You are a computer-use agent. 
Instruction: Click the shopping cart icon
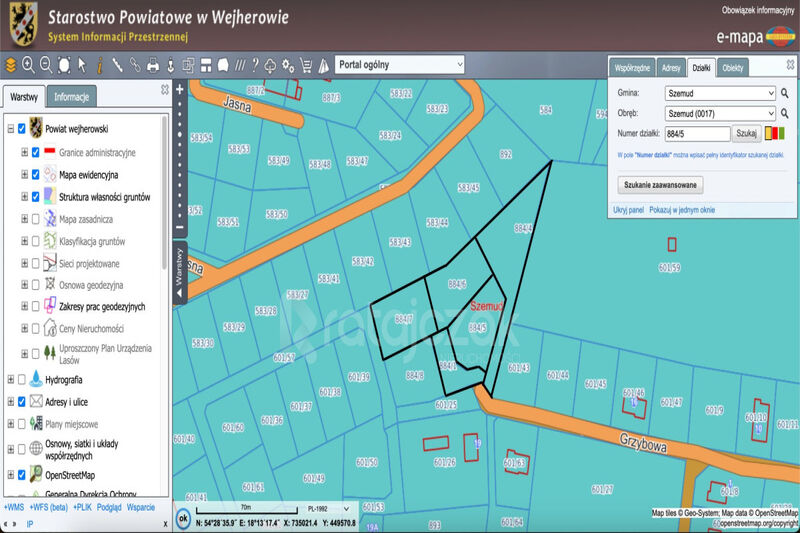pos(305,65)
